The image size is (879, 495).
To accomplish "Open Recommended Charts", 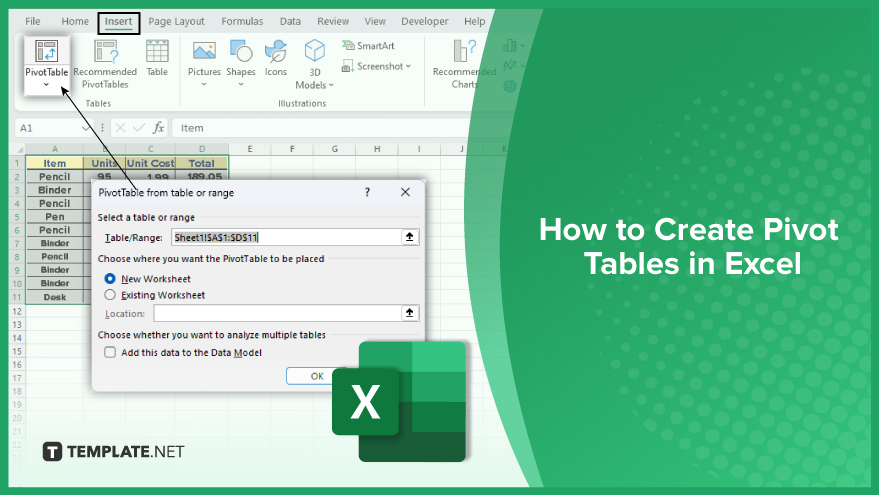I will tap(464, 64).
